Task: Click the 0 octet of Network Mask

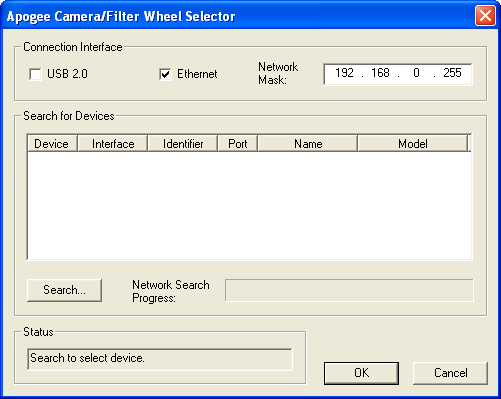Action: pos(416,73)
